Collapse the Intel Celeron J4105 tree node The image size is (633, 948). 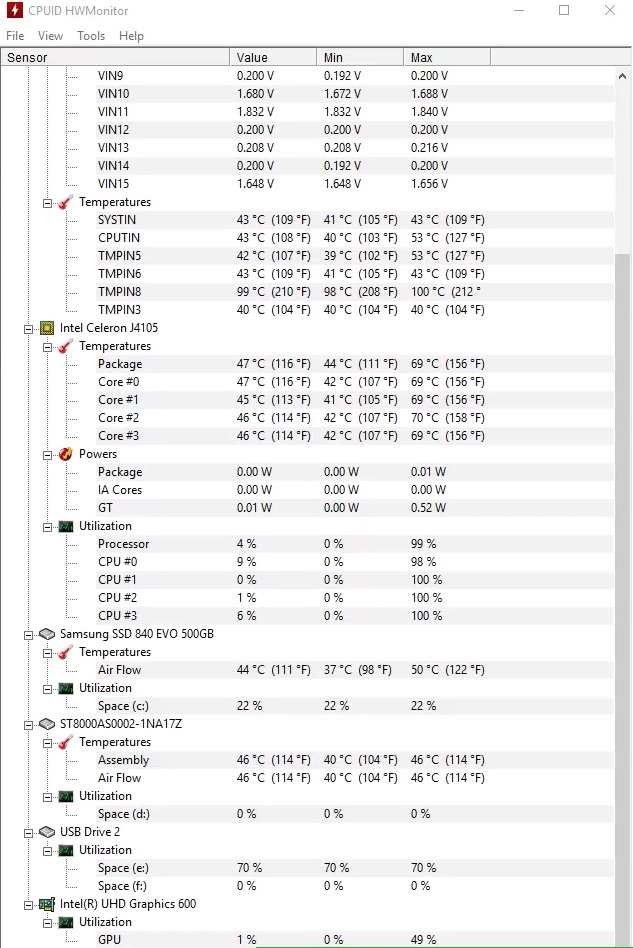(28, 330)
